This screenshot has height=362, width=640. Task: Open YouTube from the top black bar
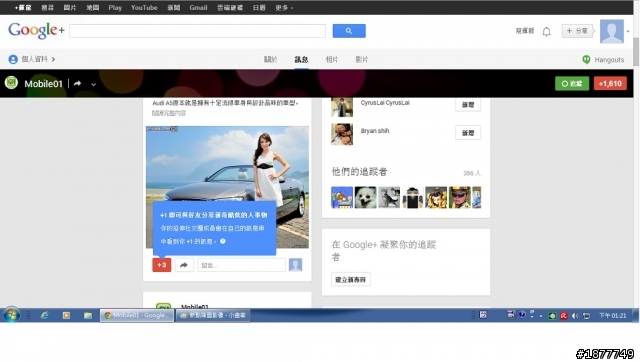144,8
